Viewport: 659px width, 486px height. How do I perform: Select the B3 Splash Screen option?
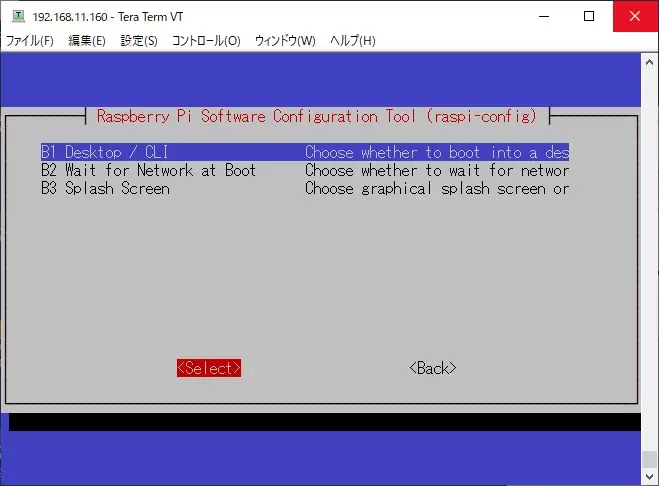[305, 188]
